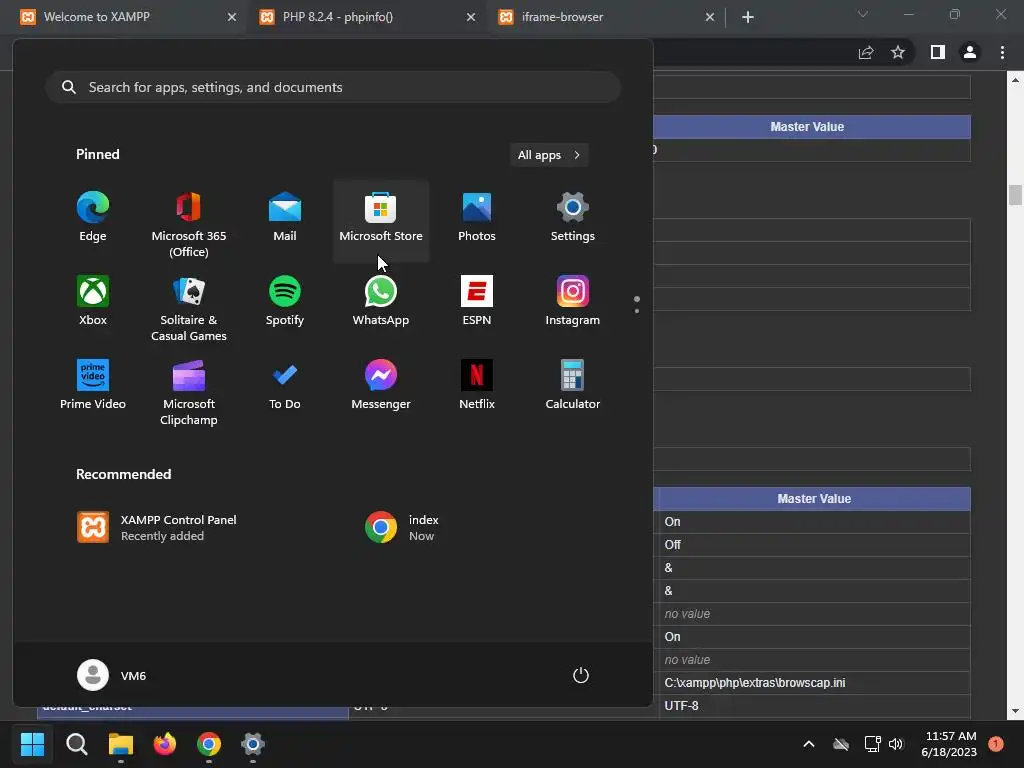The height and width of the screenshot is (768, 1024).
Task: Open the Edge app from Pinned
Action: point(93,218)
